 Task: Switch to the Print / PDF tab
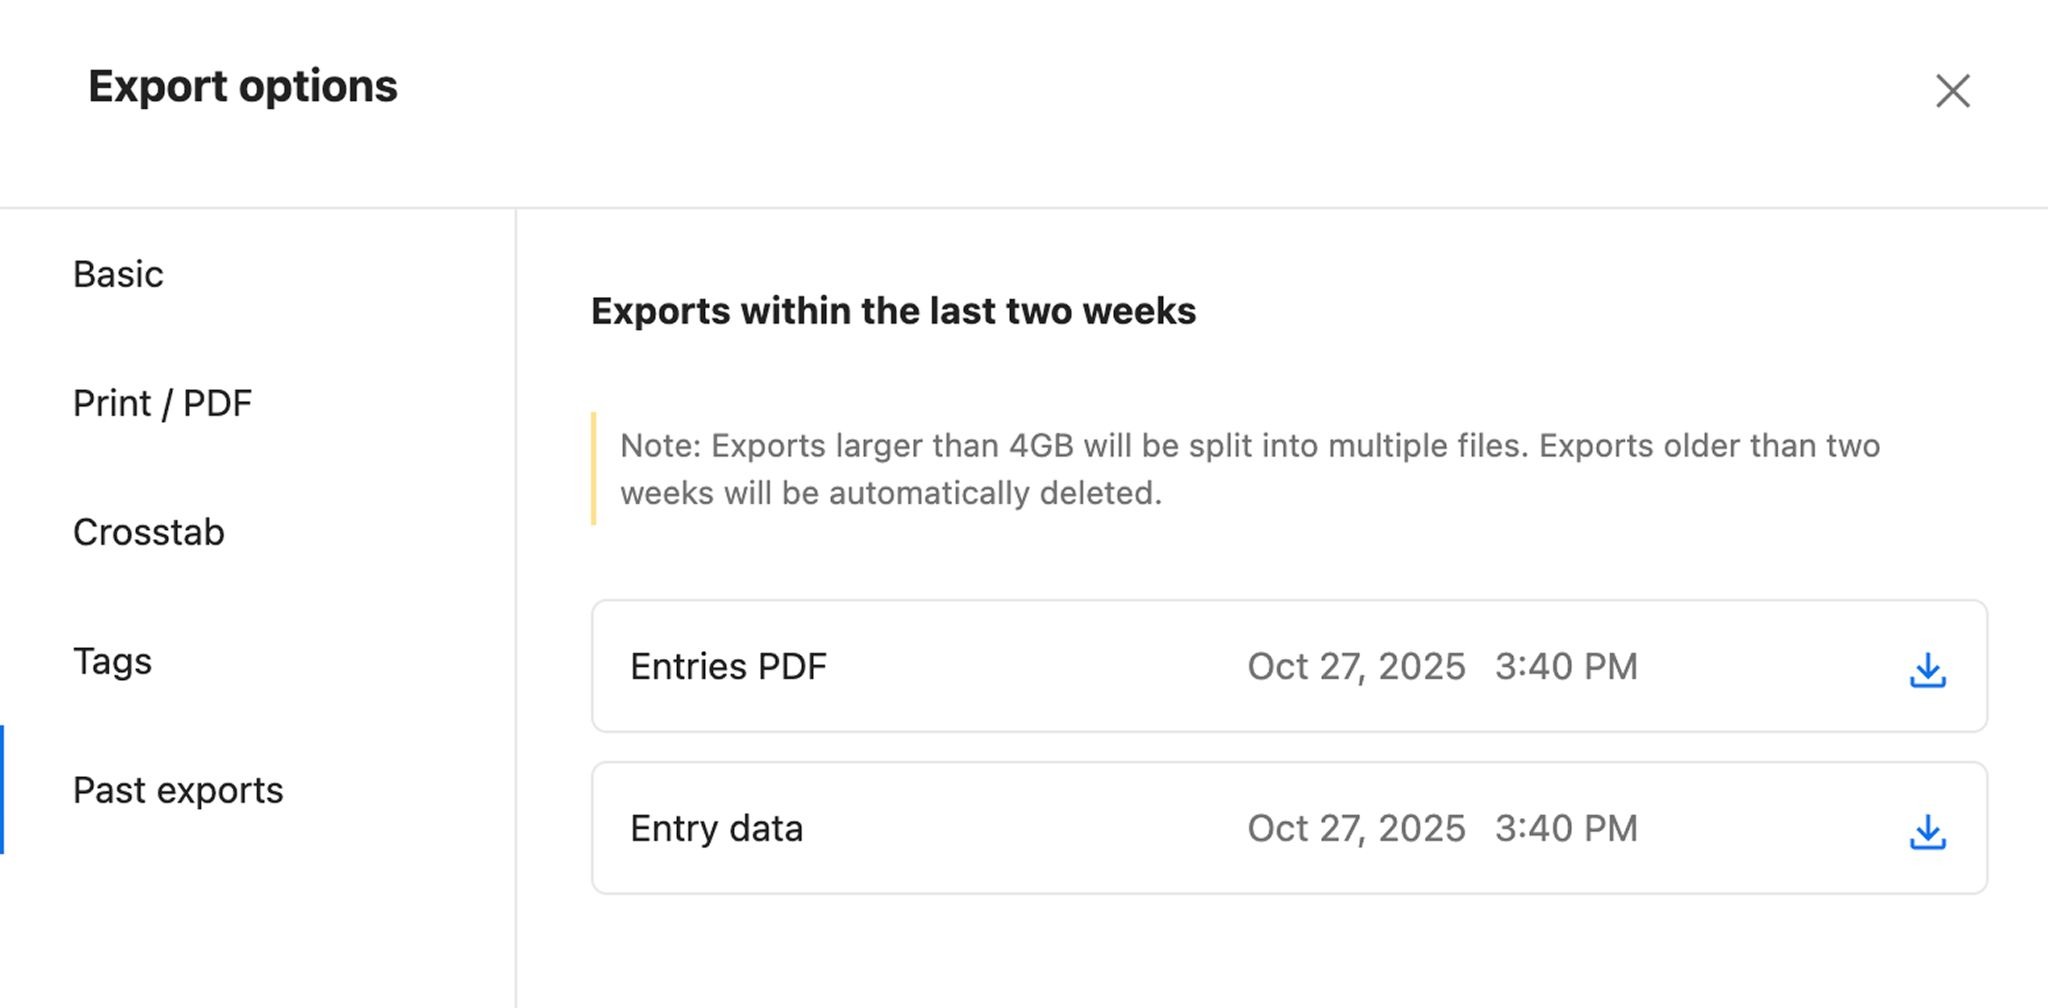pyautogui.click(x=162, y=403)
